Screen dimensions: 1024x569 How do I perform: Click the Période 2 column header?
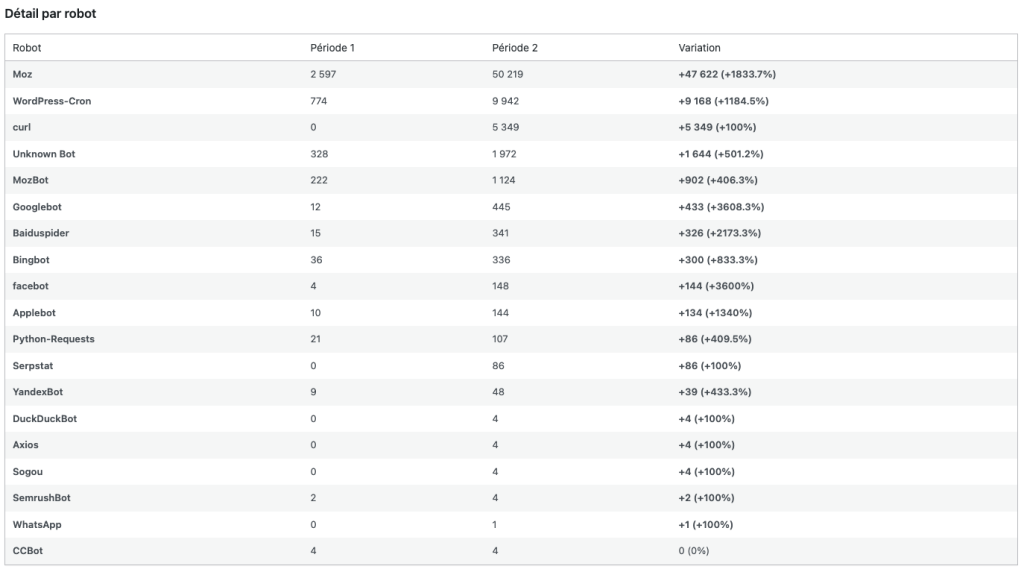click(515, 48)
